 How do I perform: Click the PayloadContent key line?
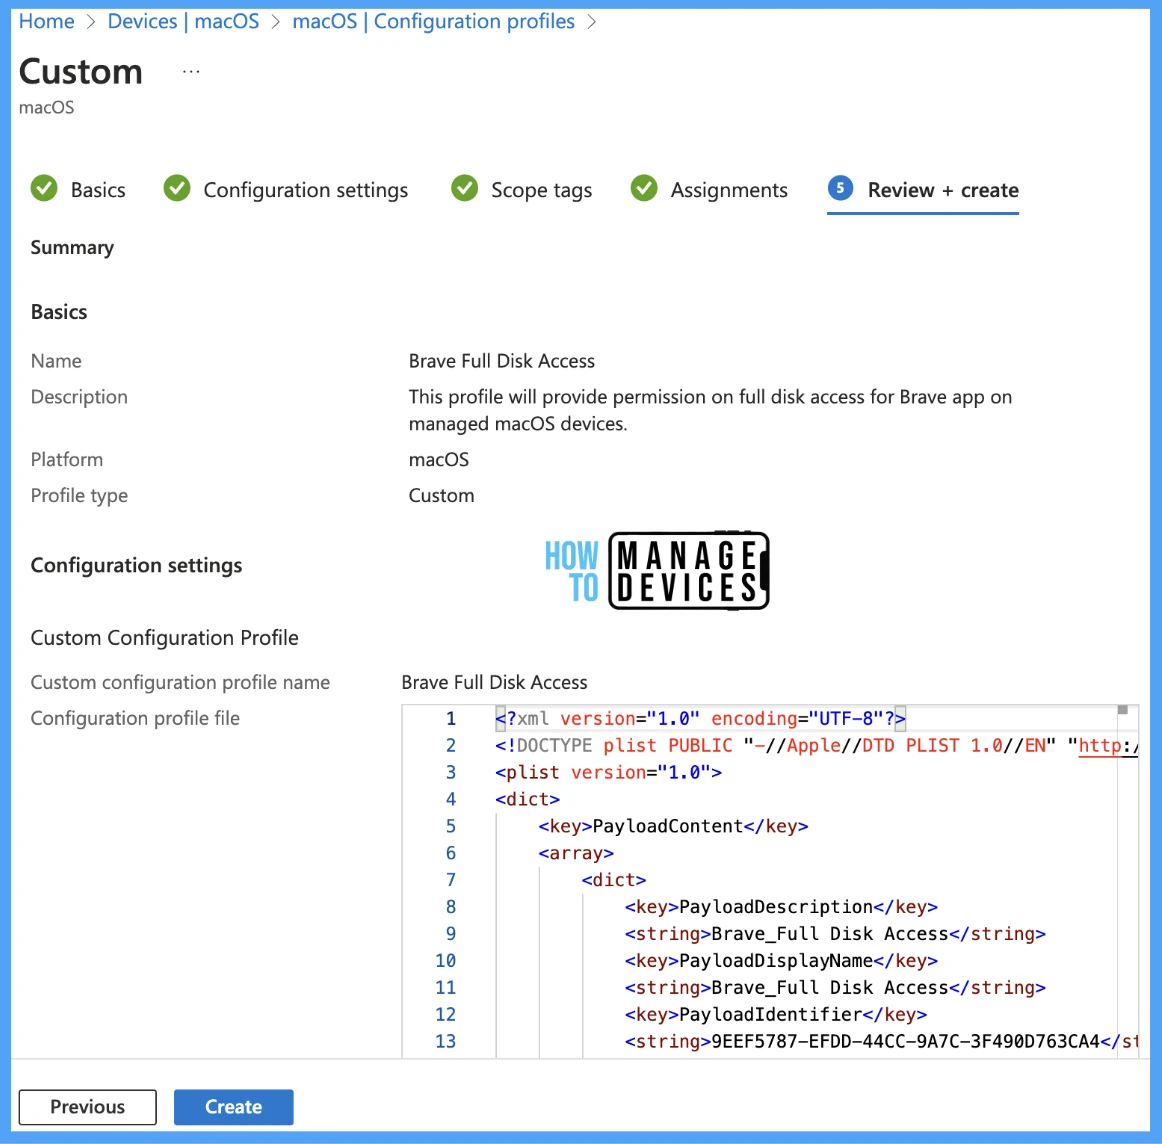673,826
